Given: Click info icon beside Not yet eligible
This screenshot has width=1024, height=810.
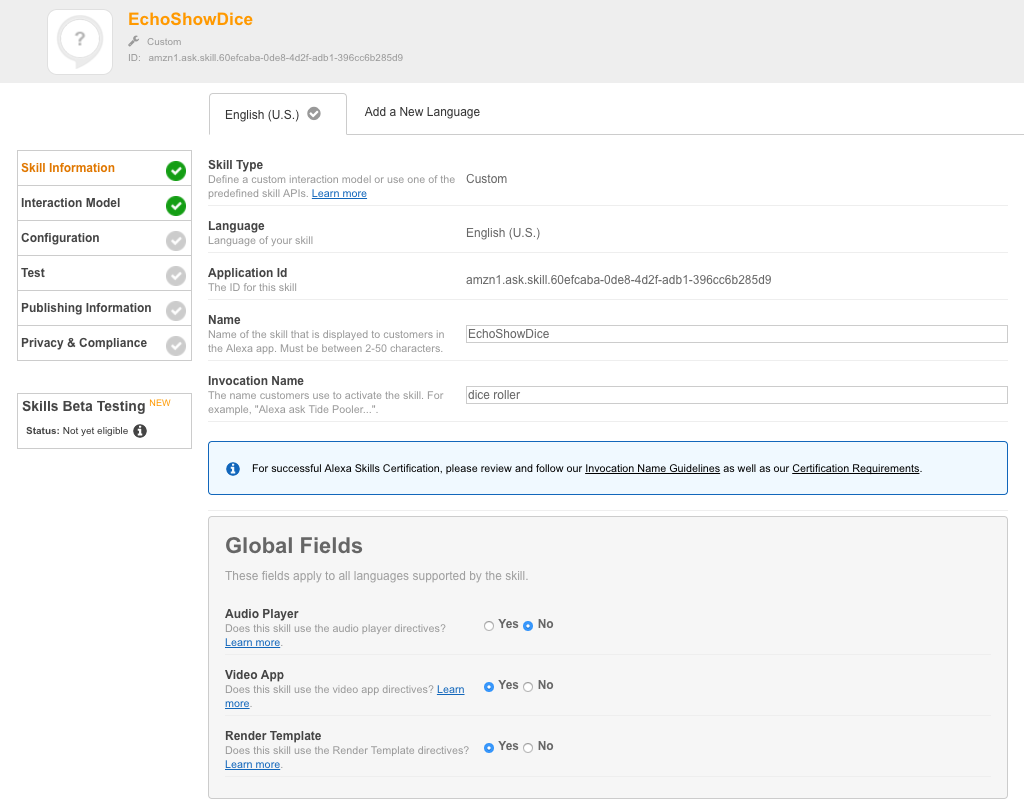Looking at the screenshot, I should pyautogui.click(x=140, y=431).
